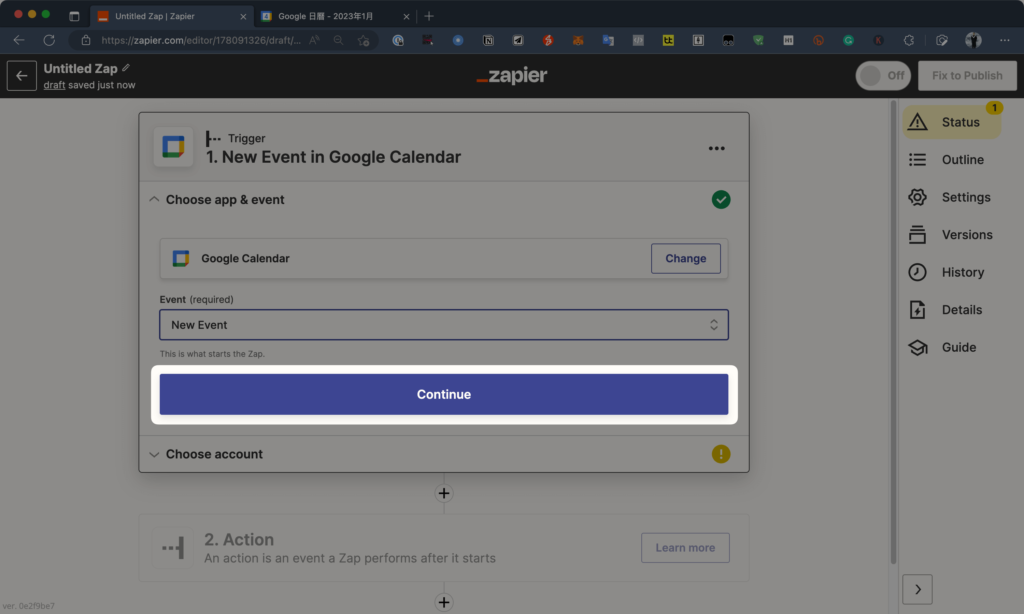Add page to favorites star icon
This screenshot has width=1024, height=614.
tap(364, 40)
